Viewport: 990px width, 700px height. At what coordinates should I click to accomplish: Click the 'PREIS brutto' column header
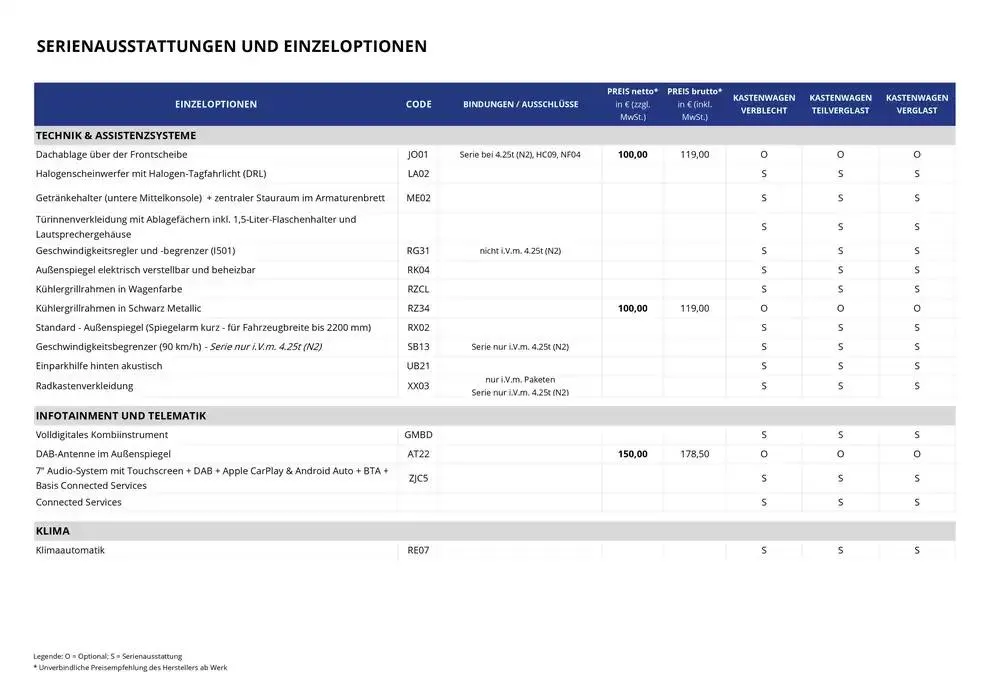click(x=694, y=104)
